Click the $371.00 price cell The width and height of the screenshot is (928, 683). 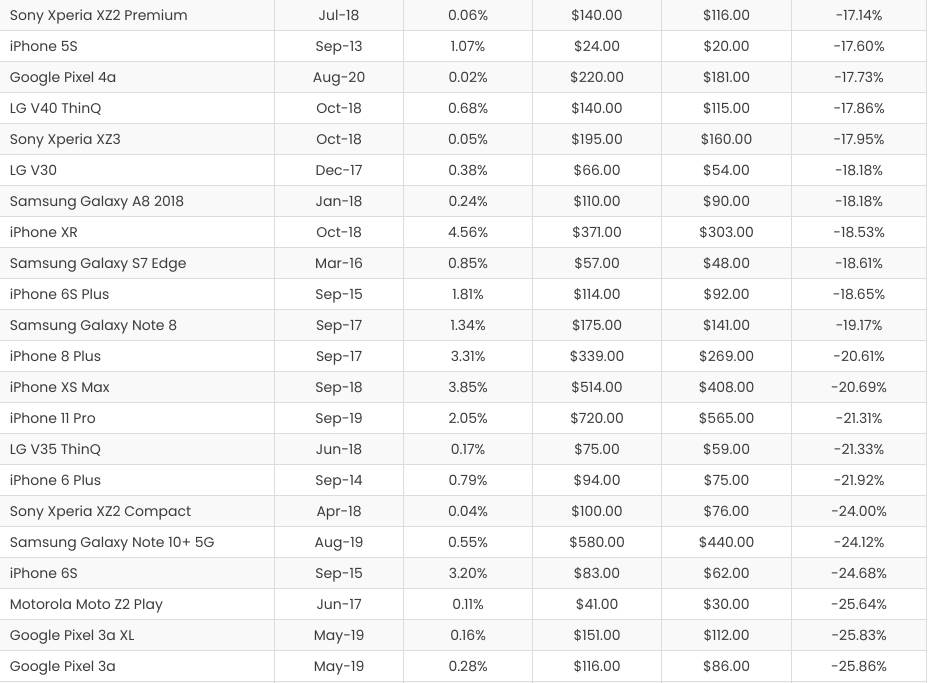(596, 232)
